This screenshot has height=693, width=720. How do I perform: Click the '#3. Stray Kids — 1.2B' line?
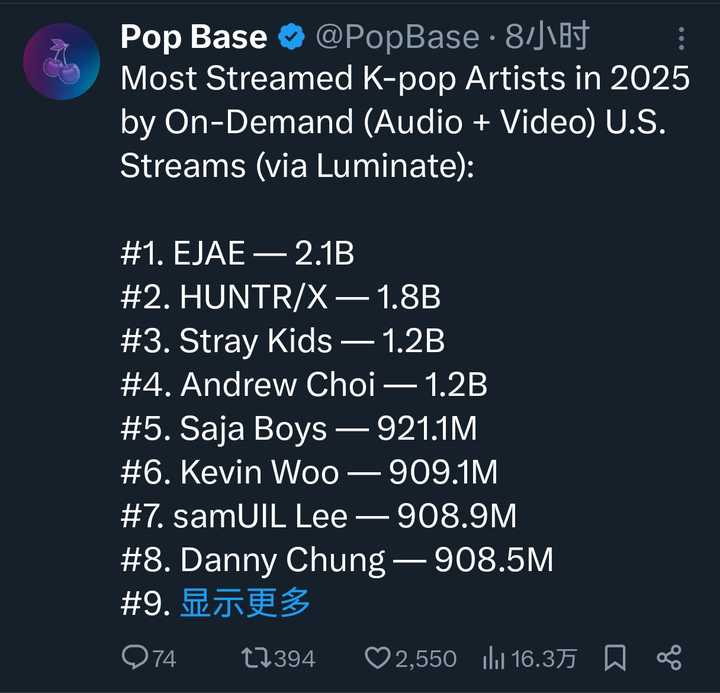tap(282, 341)
